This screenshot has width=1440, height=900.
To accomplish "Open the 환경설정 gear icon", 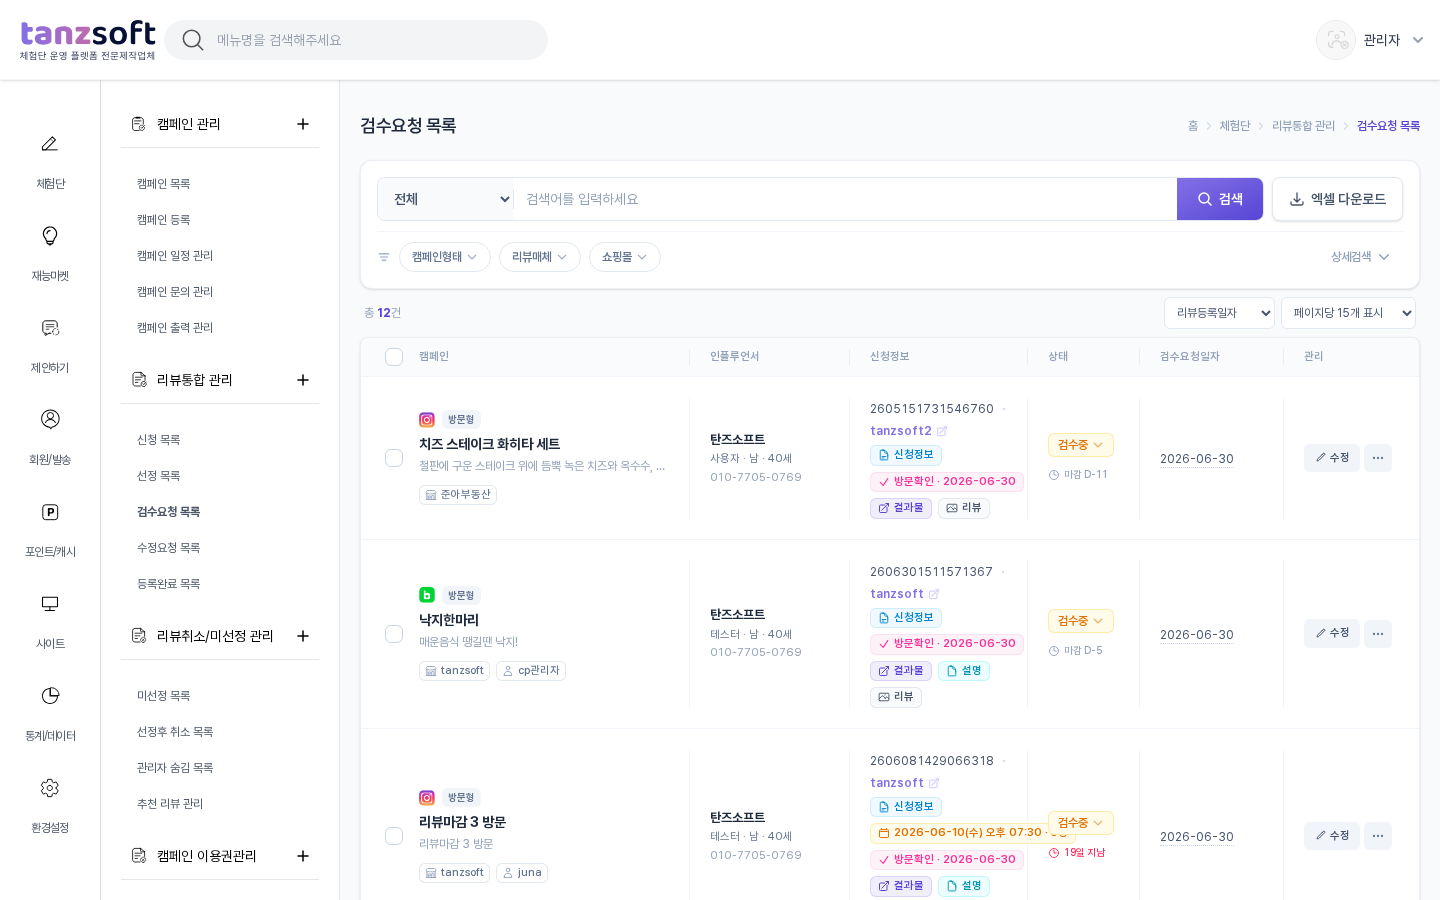I will coord(49,788).
